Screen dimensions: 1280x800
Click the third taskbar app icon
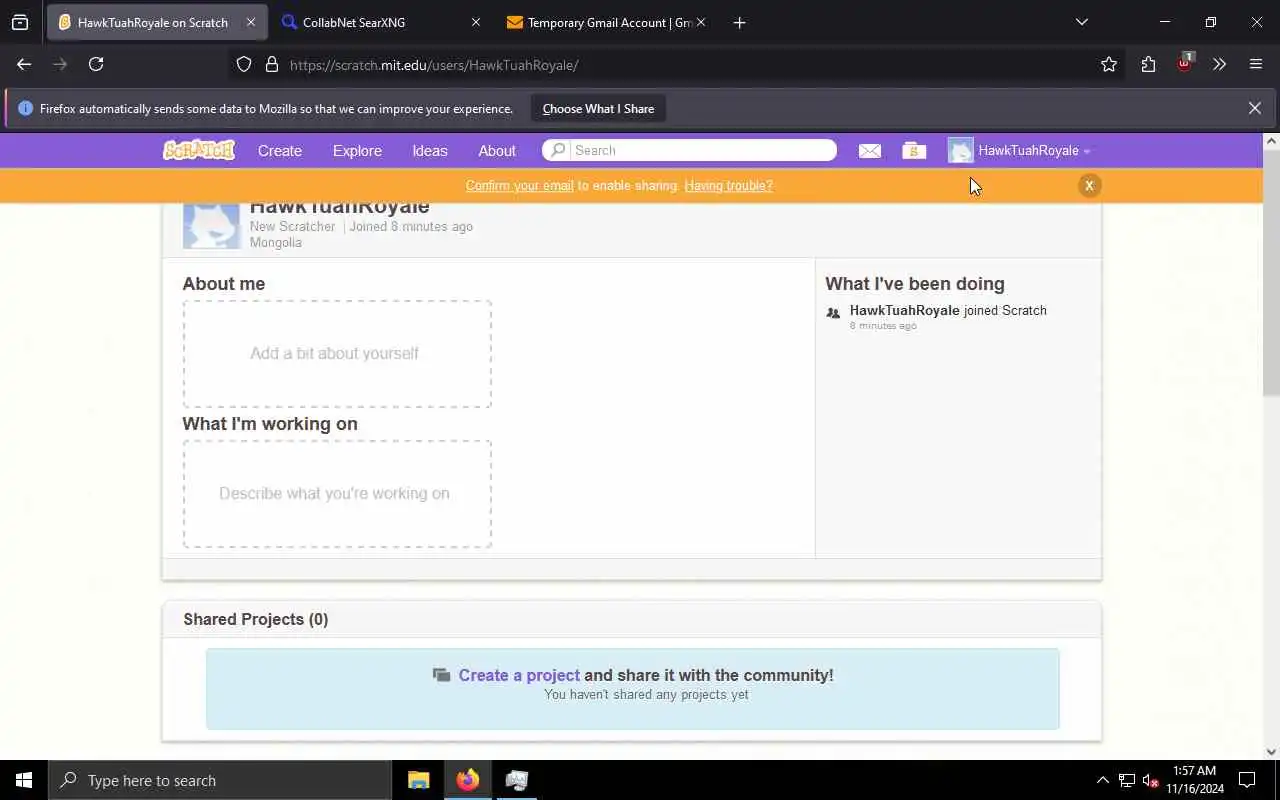click(x=517, y=780)
